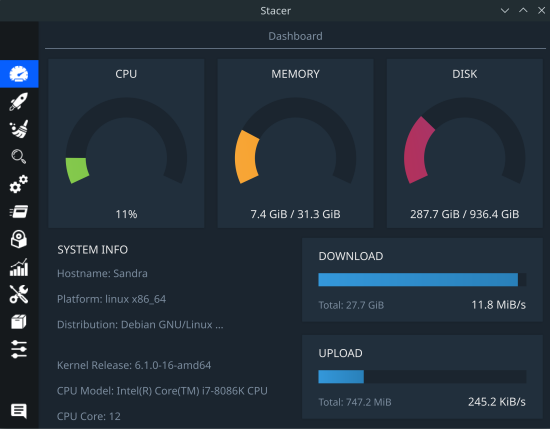Click 'Kernel Release: 6.1.0-16-amd64' line
This screenshot has height=429, width=550.
pyautogui.click(x=134, y=366)
